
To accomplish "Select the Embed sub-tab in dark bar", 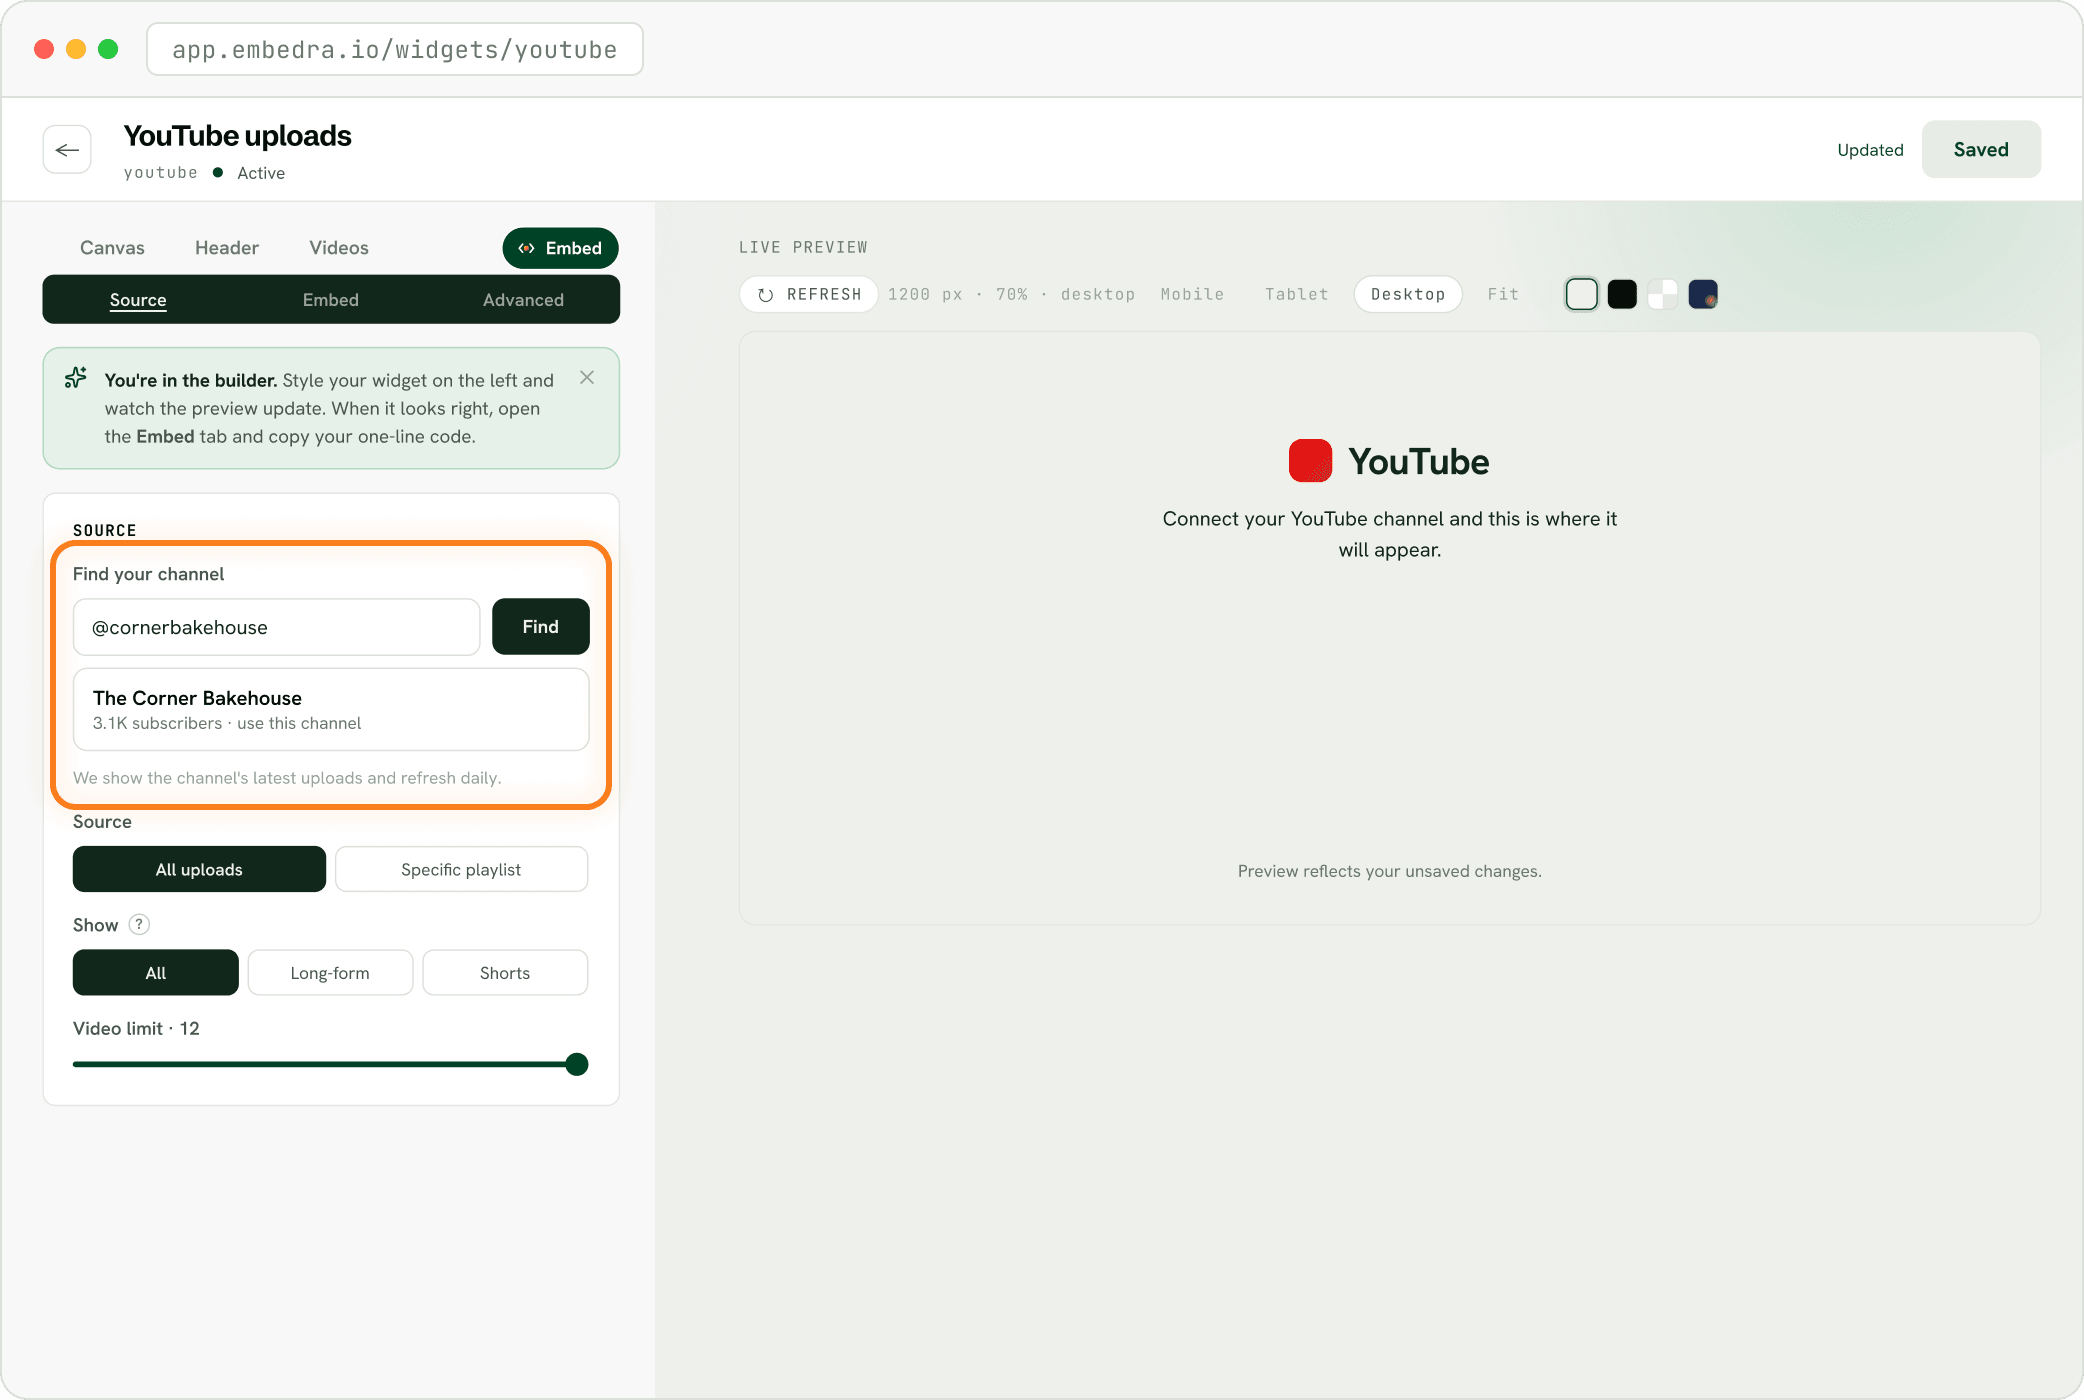I will pyautogui.click(x=331, y=299).
